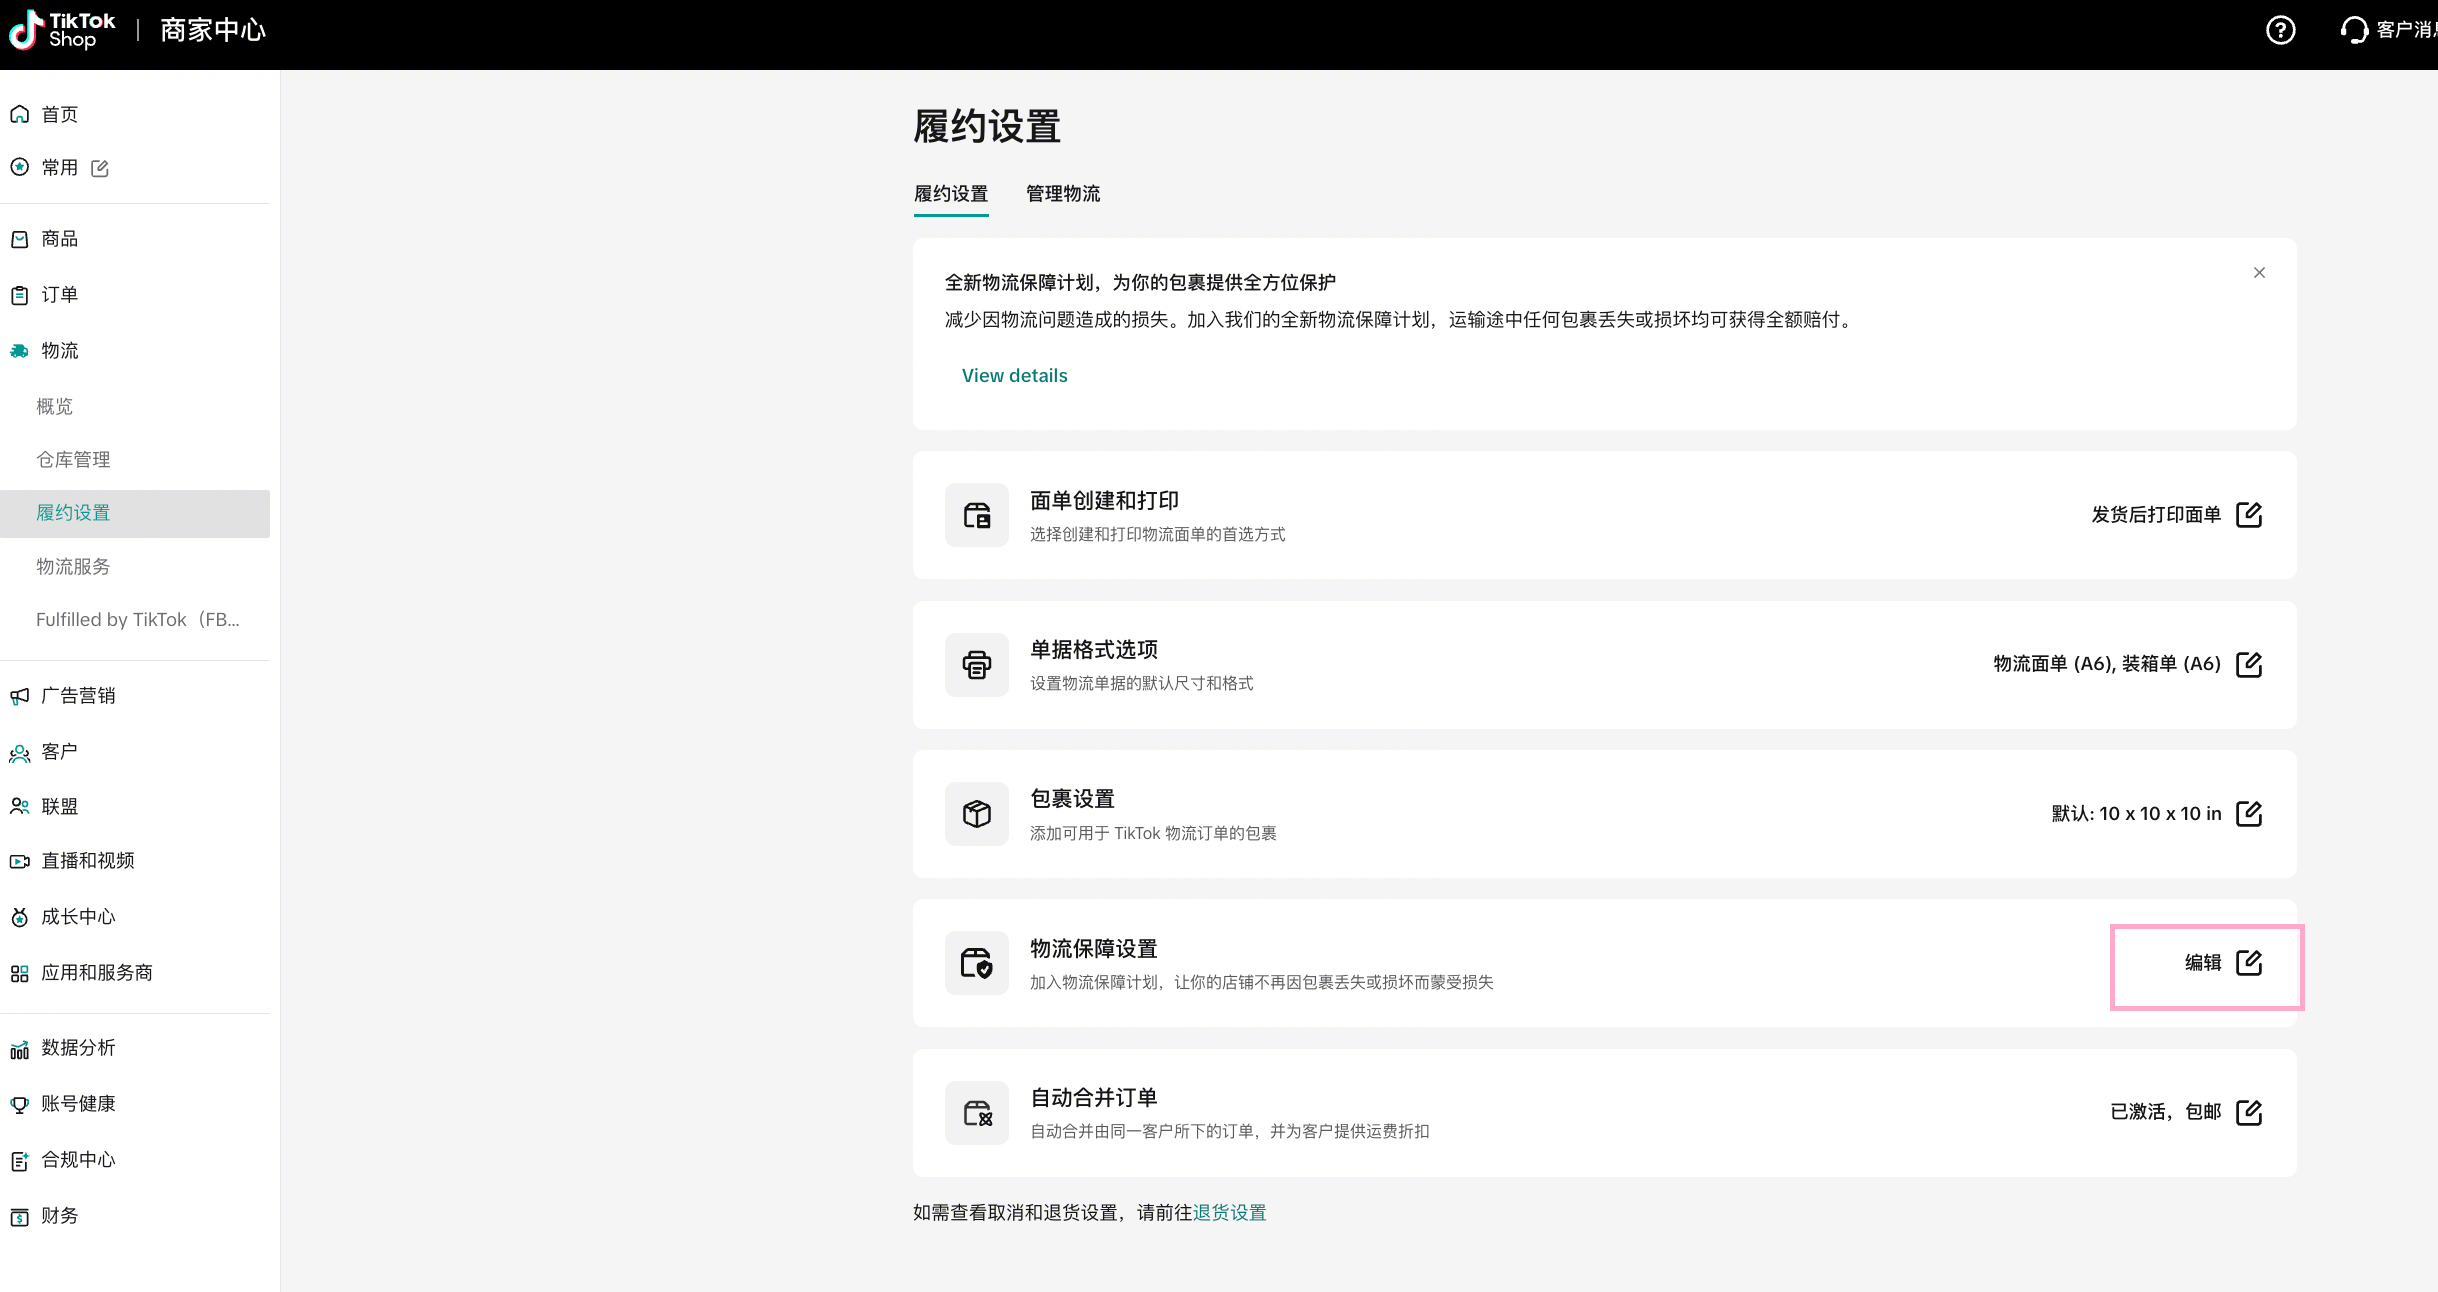Expand 订单 section in sidebar
The height and width of the screenshot is (1292, 2438).
pos(60,295)
